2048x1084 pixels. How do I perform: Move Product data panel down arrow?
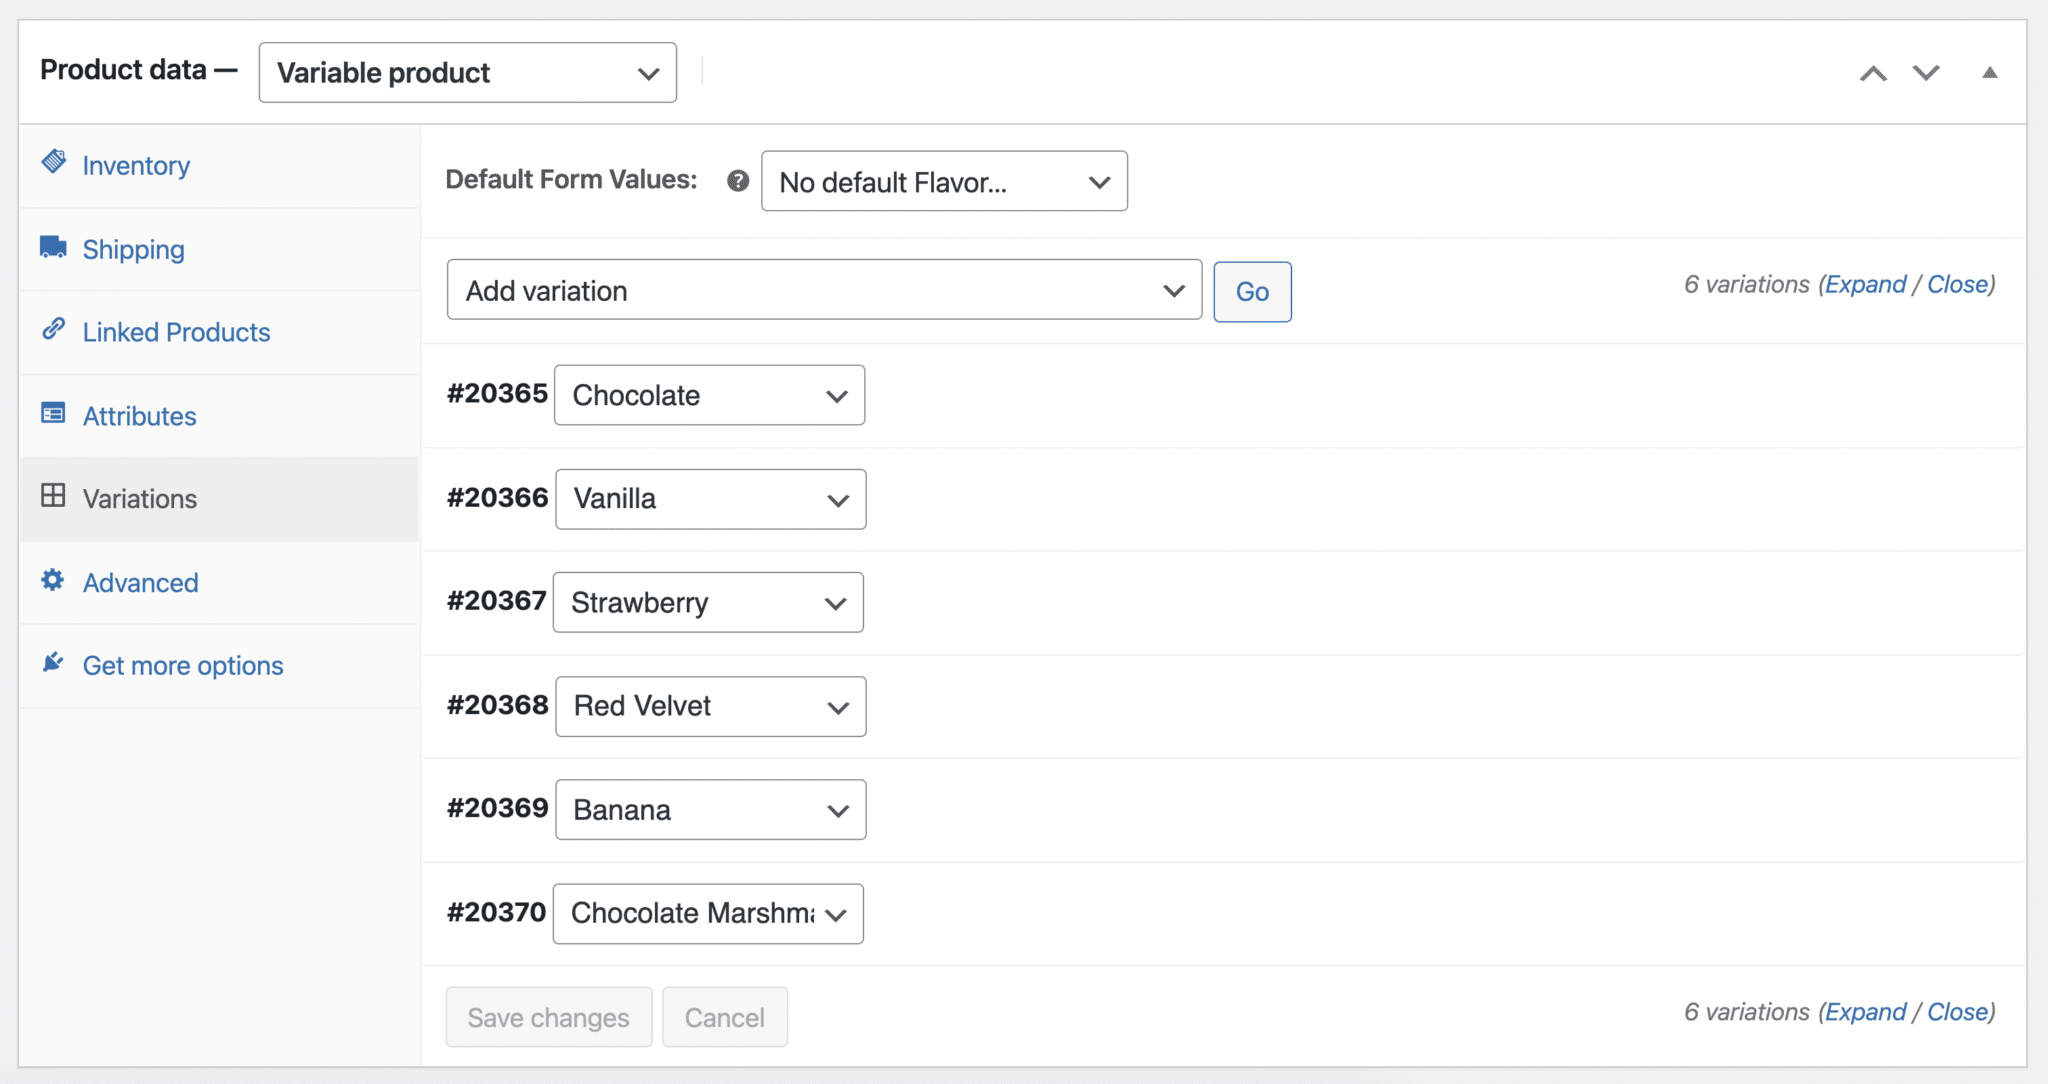point(1926,73)
